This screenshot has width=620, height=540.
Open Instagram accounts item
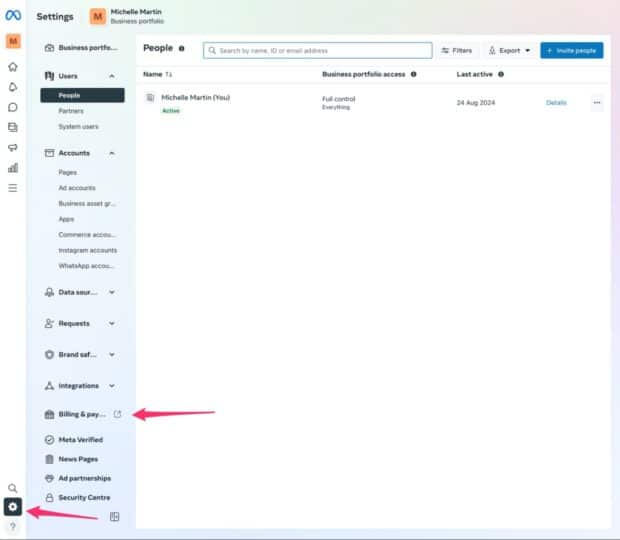coord(87,251)
